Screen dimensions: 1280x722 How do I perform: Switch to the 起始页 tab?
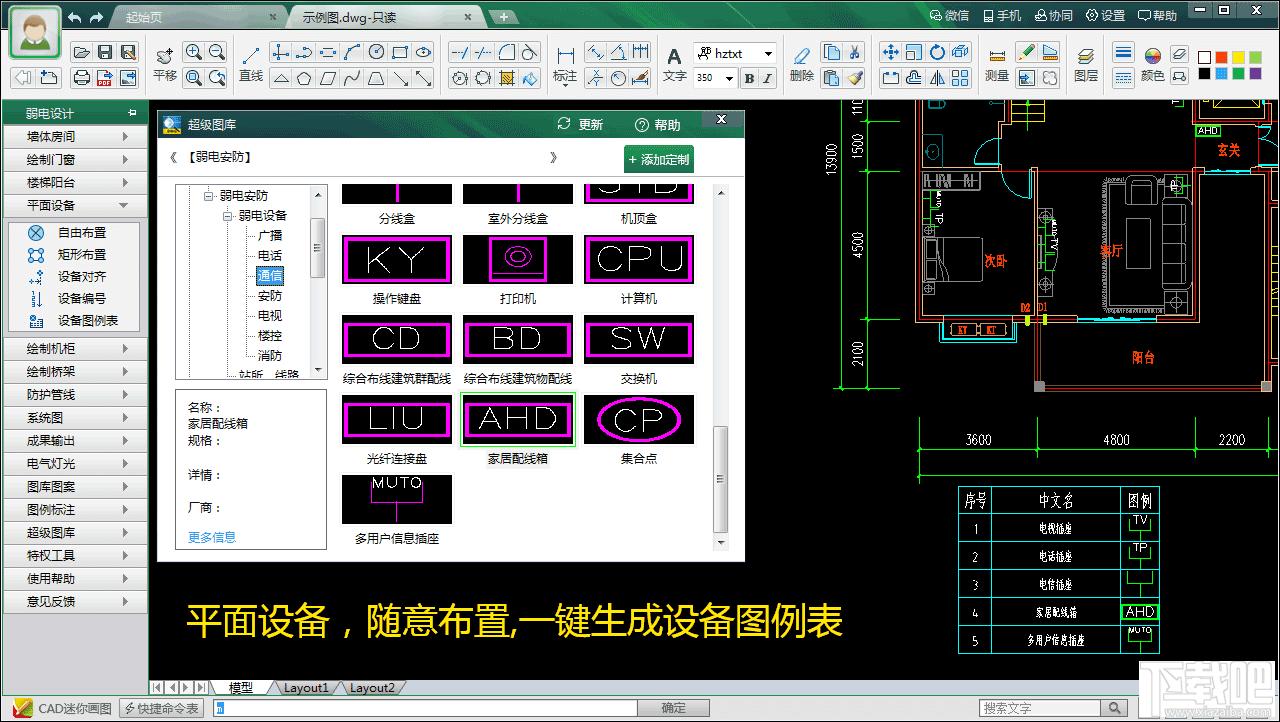194,17
